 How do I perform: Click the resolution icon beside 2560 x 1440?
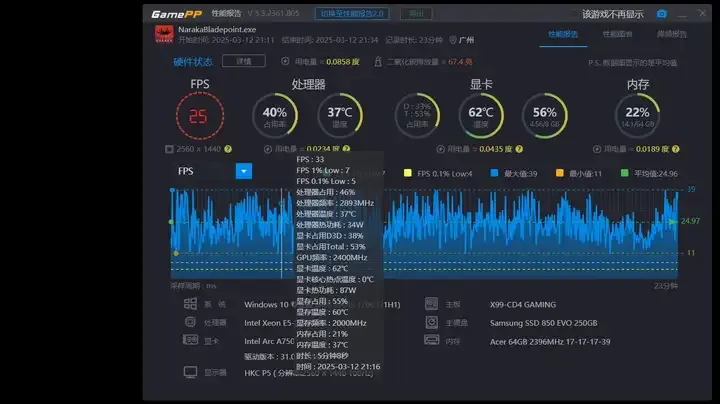[169, 149]
